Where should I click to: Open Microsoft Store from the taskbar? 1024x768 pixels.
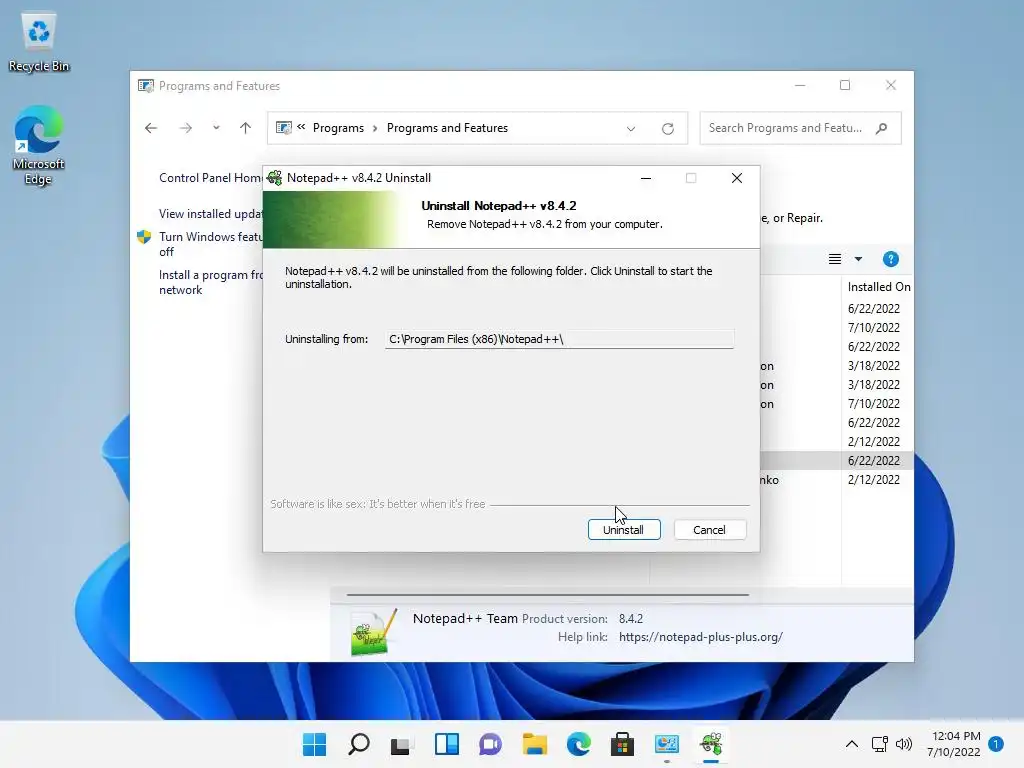(622, 744)
